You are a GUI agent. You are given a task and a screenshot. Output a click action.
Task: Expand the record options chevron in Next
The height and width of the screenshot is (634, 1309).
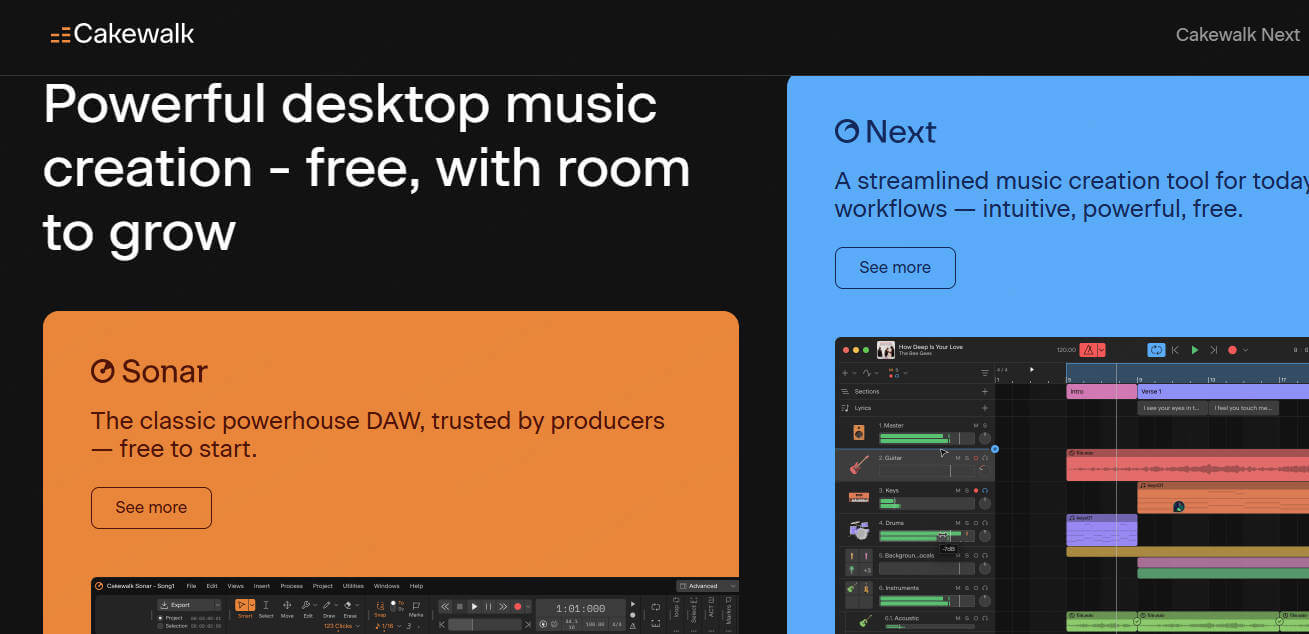pos(1246,350)
